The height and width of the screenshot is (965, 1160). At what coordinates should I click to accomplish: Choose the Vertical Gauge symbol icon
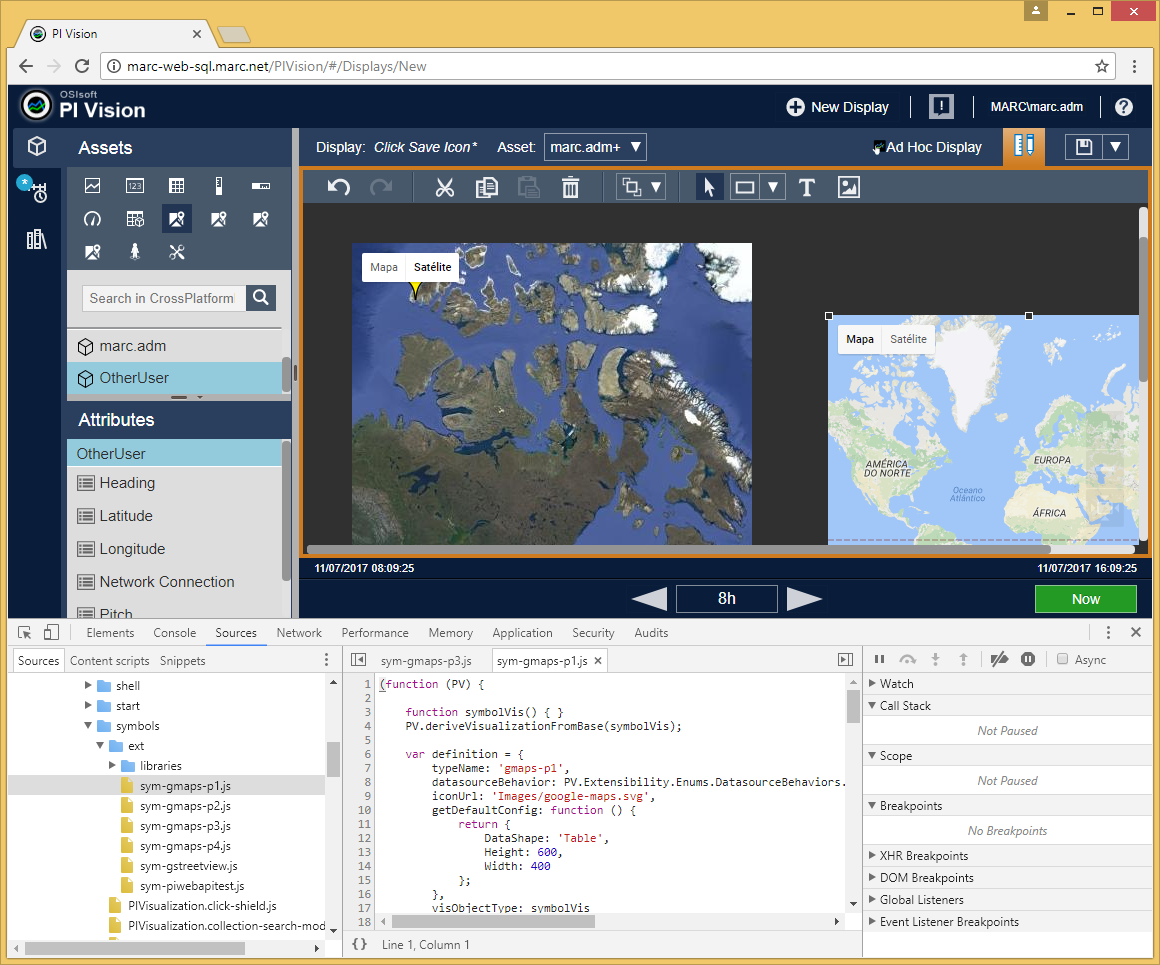[218, 186]
